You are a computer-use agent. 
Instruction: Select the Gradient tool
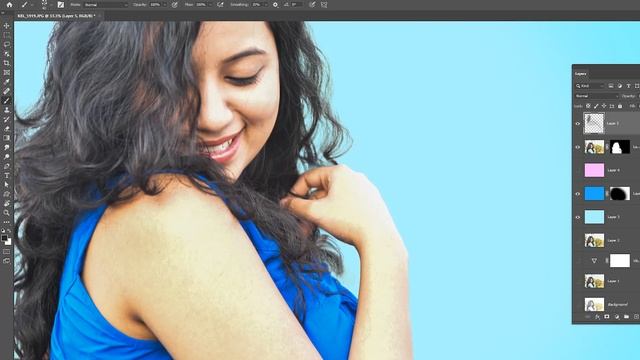click(x=7, y=138)
